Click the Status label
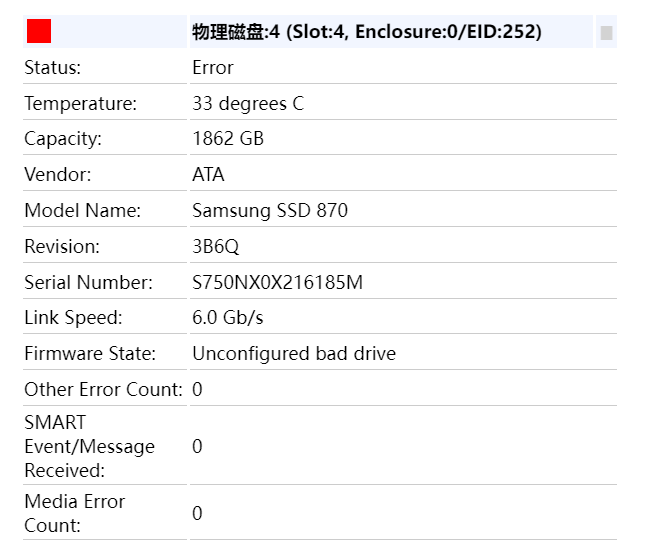The height and width of the screenshot is (546, 655). click(53, 68)
